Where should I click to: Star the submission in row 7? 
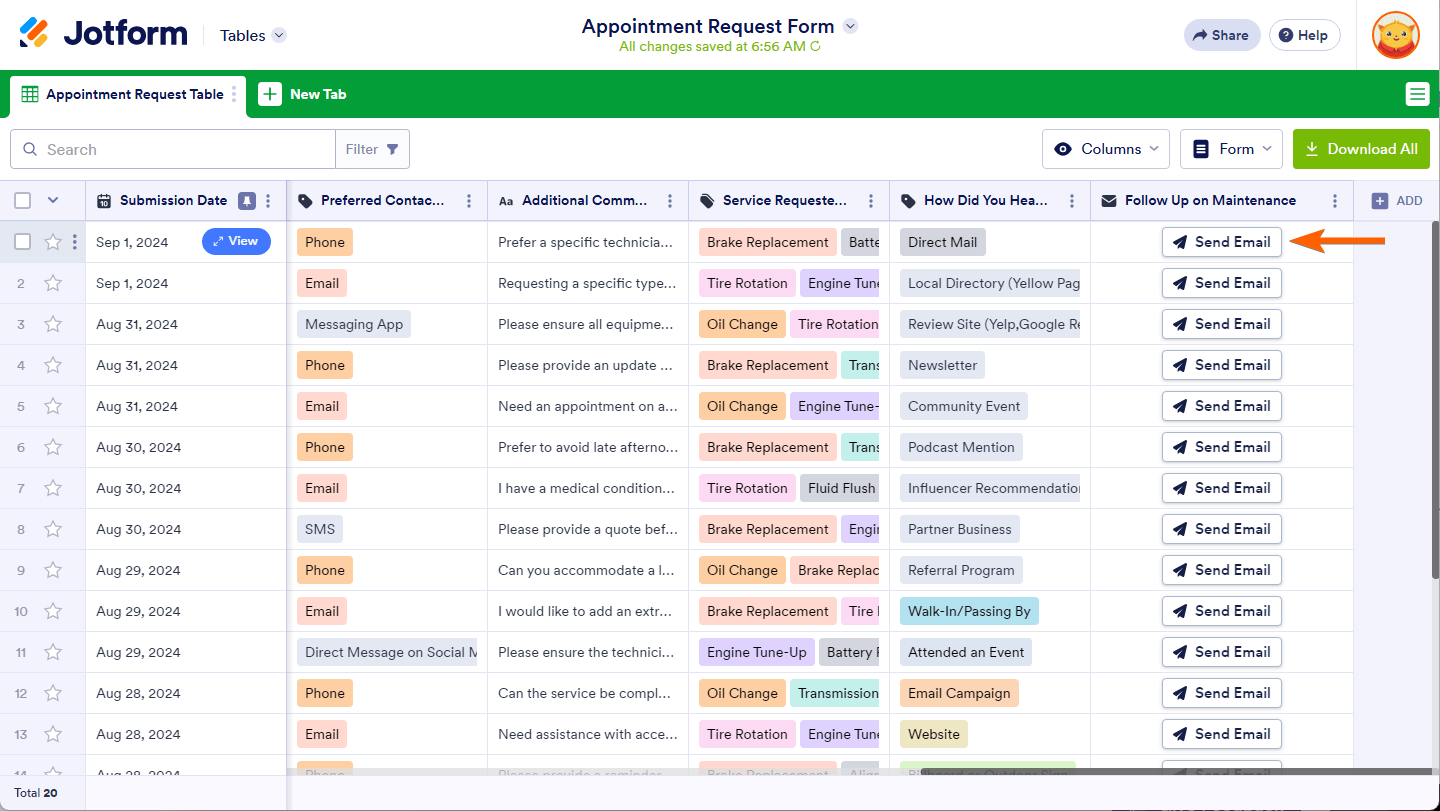(x=53, y=488)
